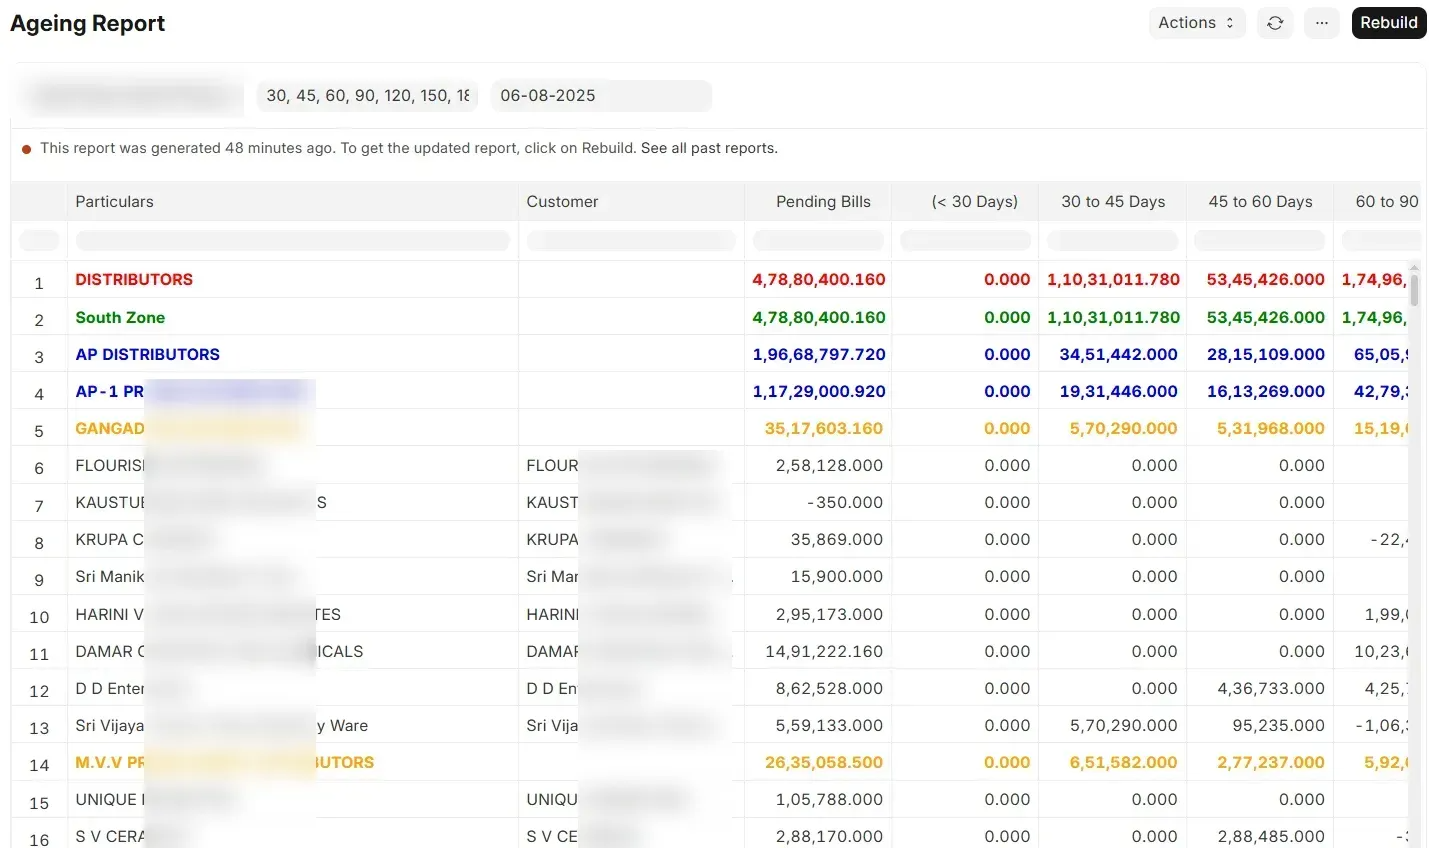Click 45 to 60 Days value 4,36,733.000
The height and width of the screenshot is (848, 1429).
coord(1270,688)
